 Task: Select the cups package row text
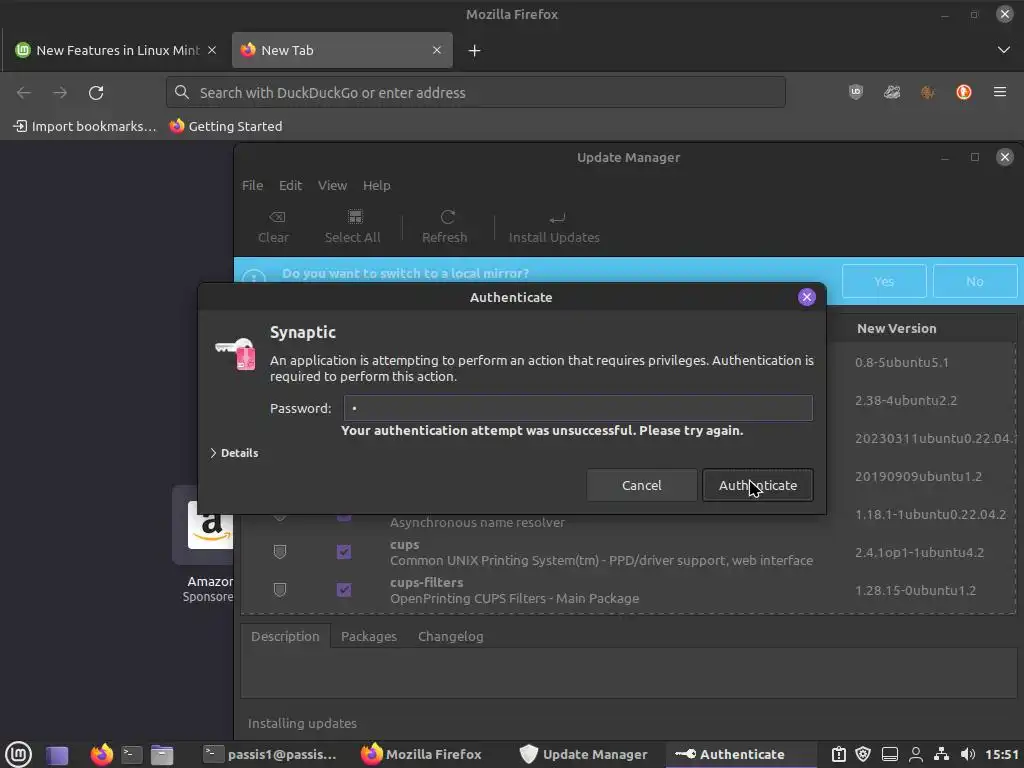pos(601,552)
